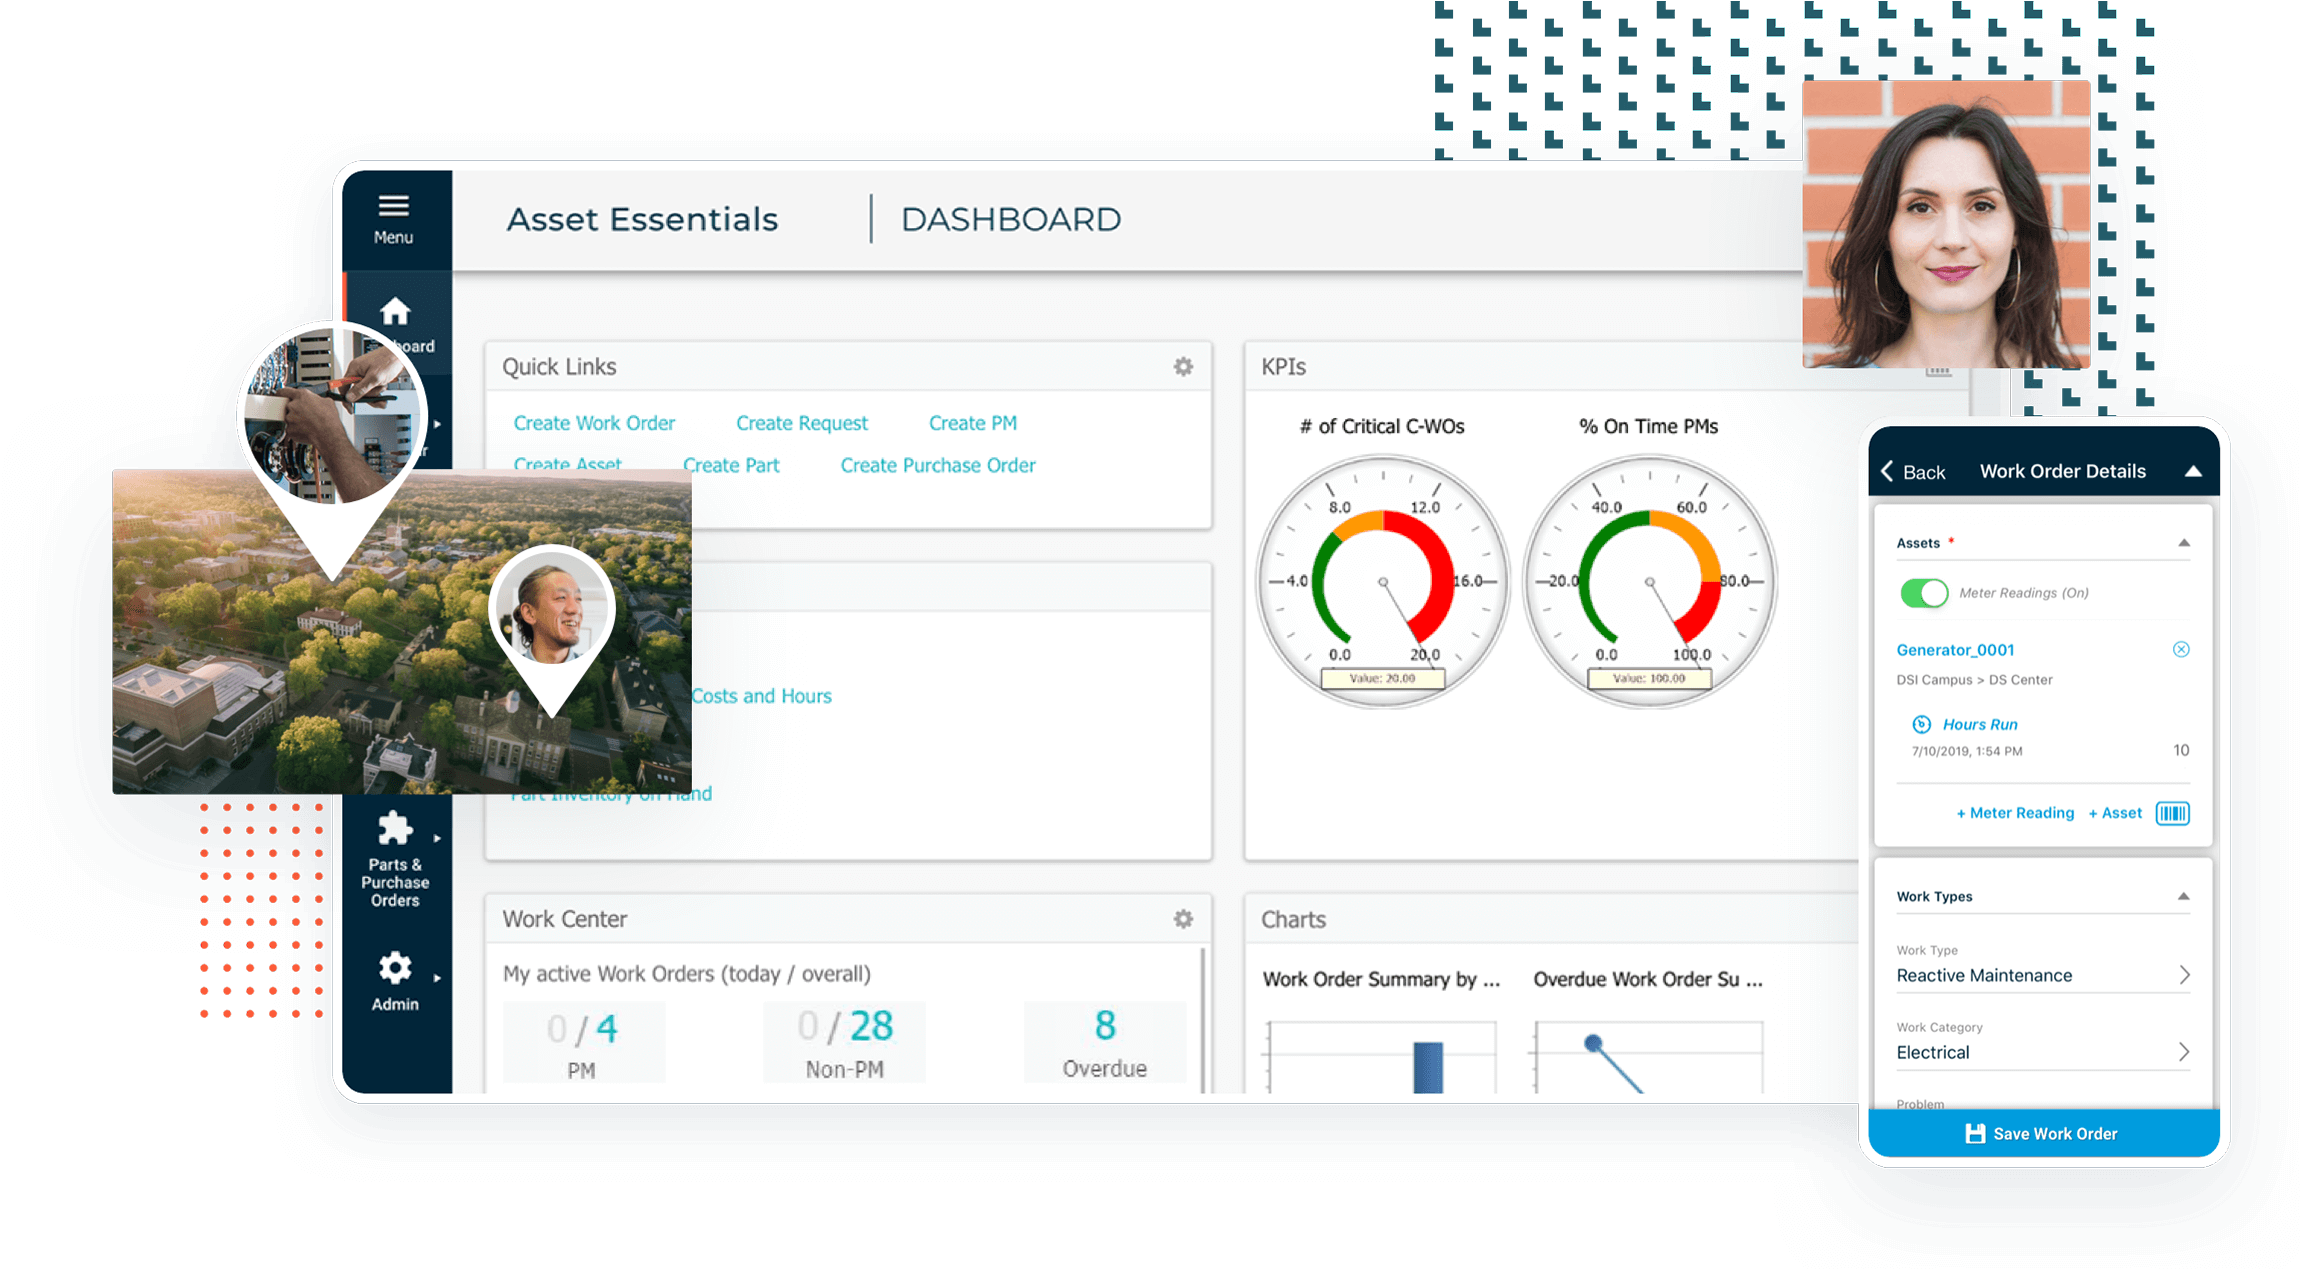The width and height of the screenshot is (2301, 1269).
Task: Click 'DSI Campus > DS Center' location text
Action: click(1974, 680)
